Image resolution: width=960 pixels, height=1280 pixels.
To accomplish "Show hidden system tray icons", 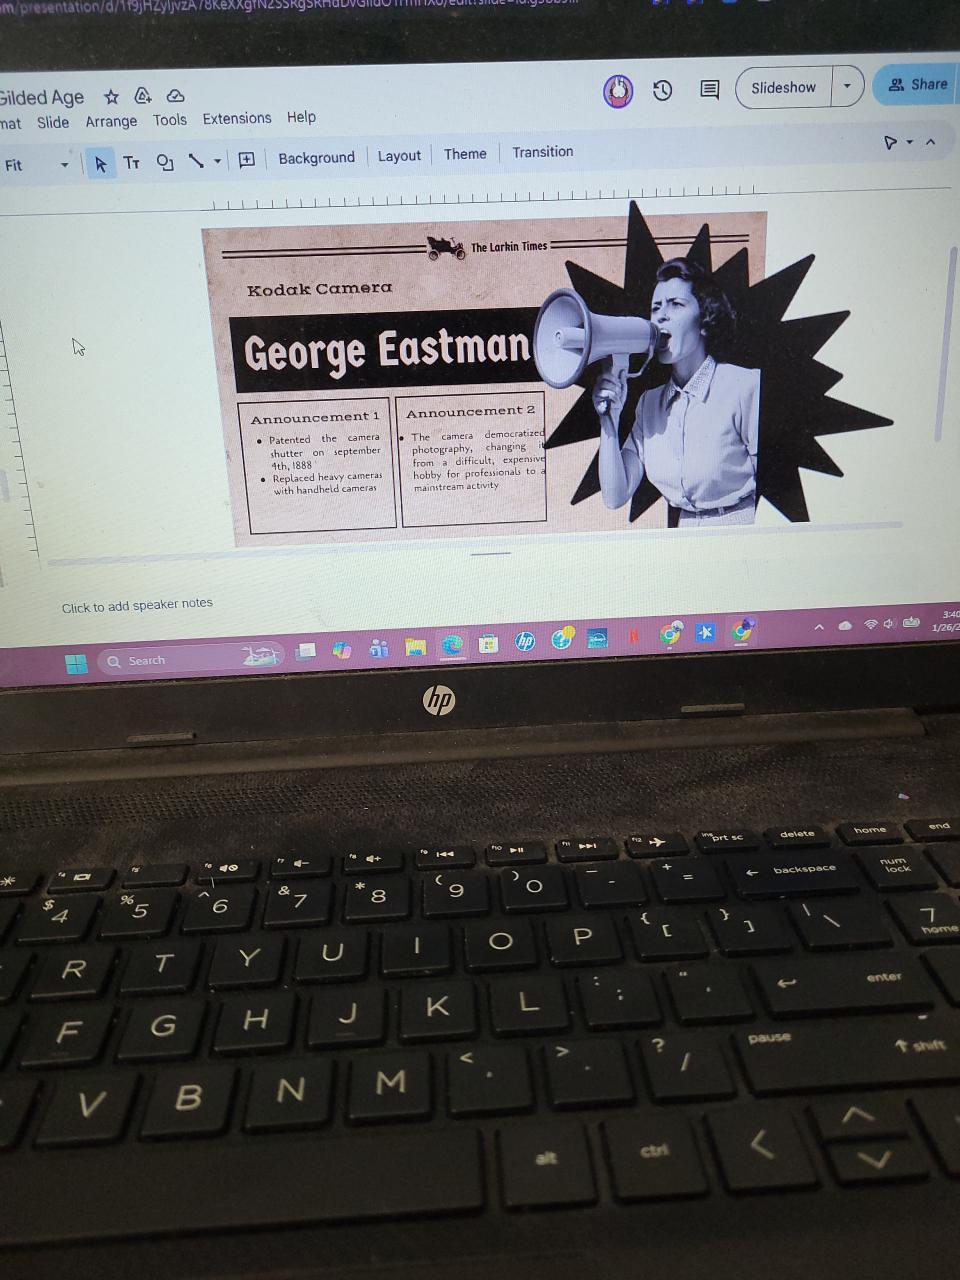I will click(x=819, y=627).
